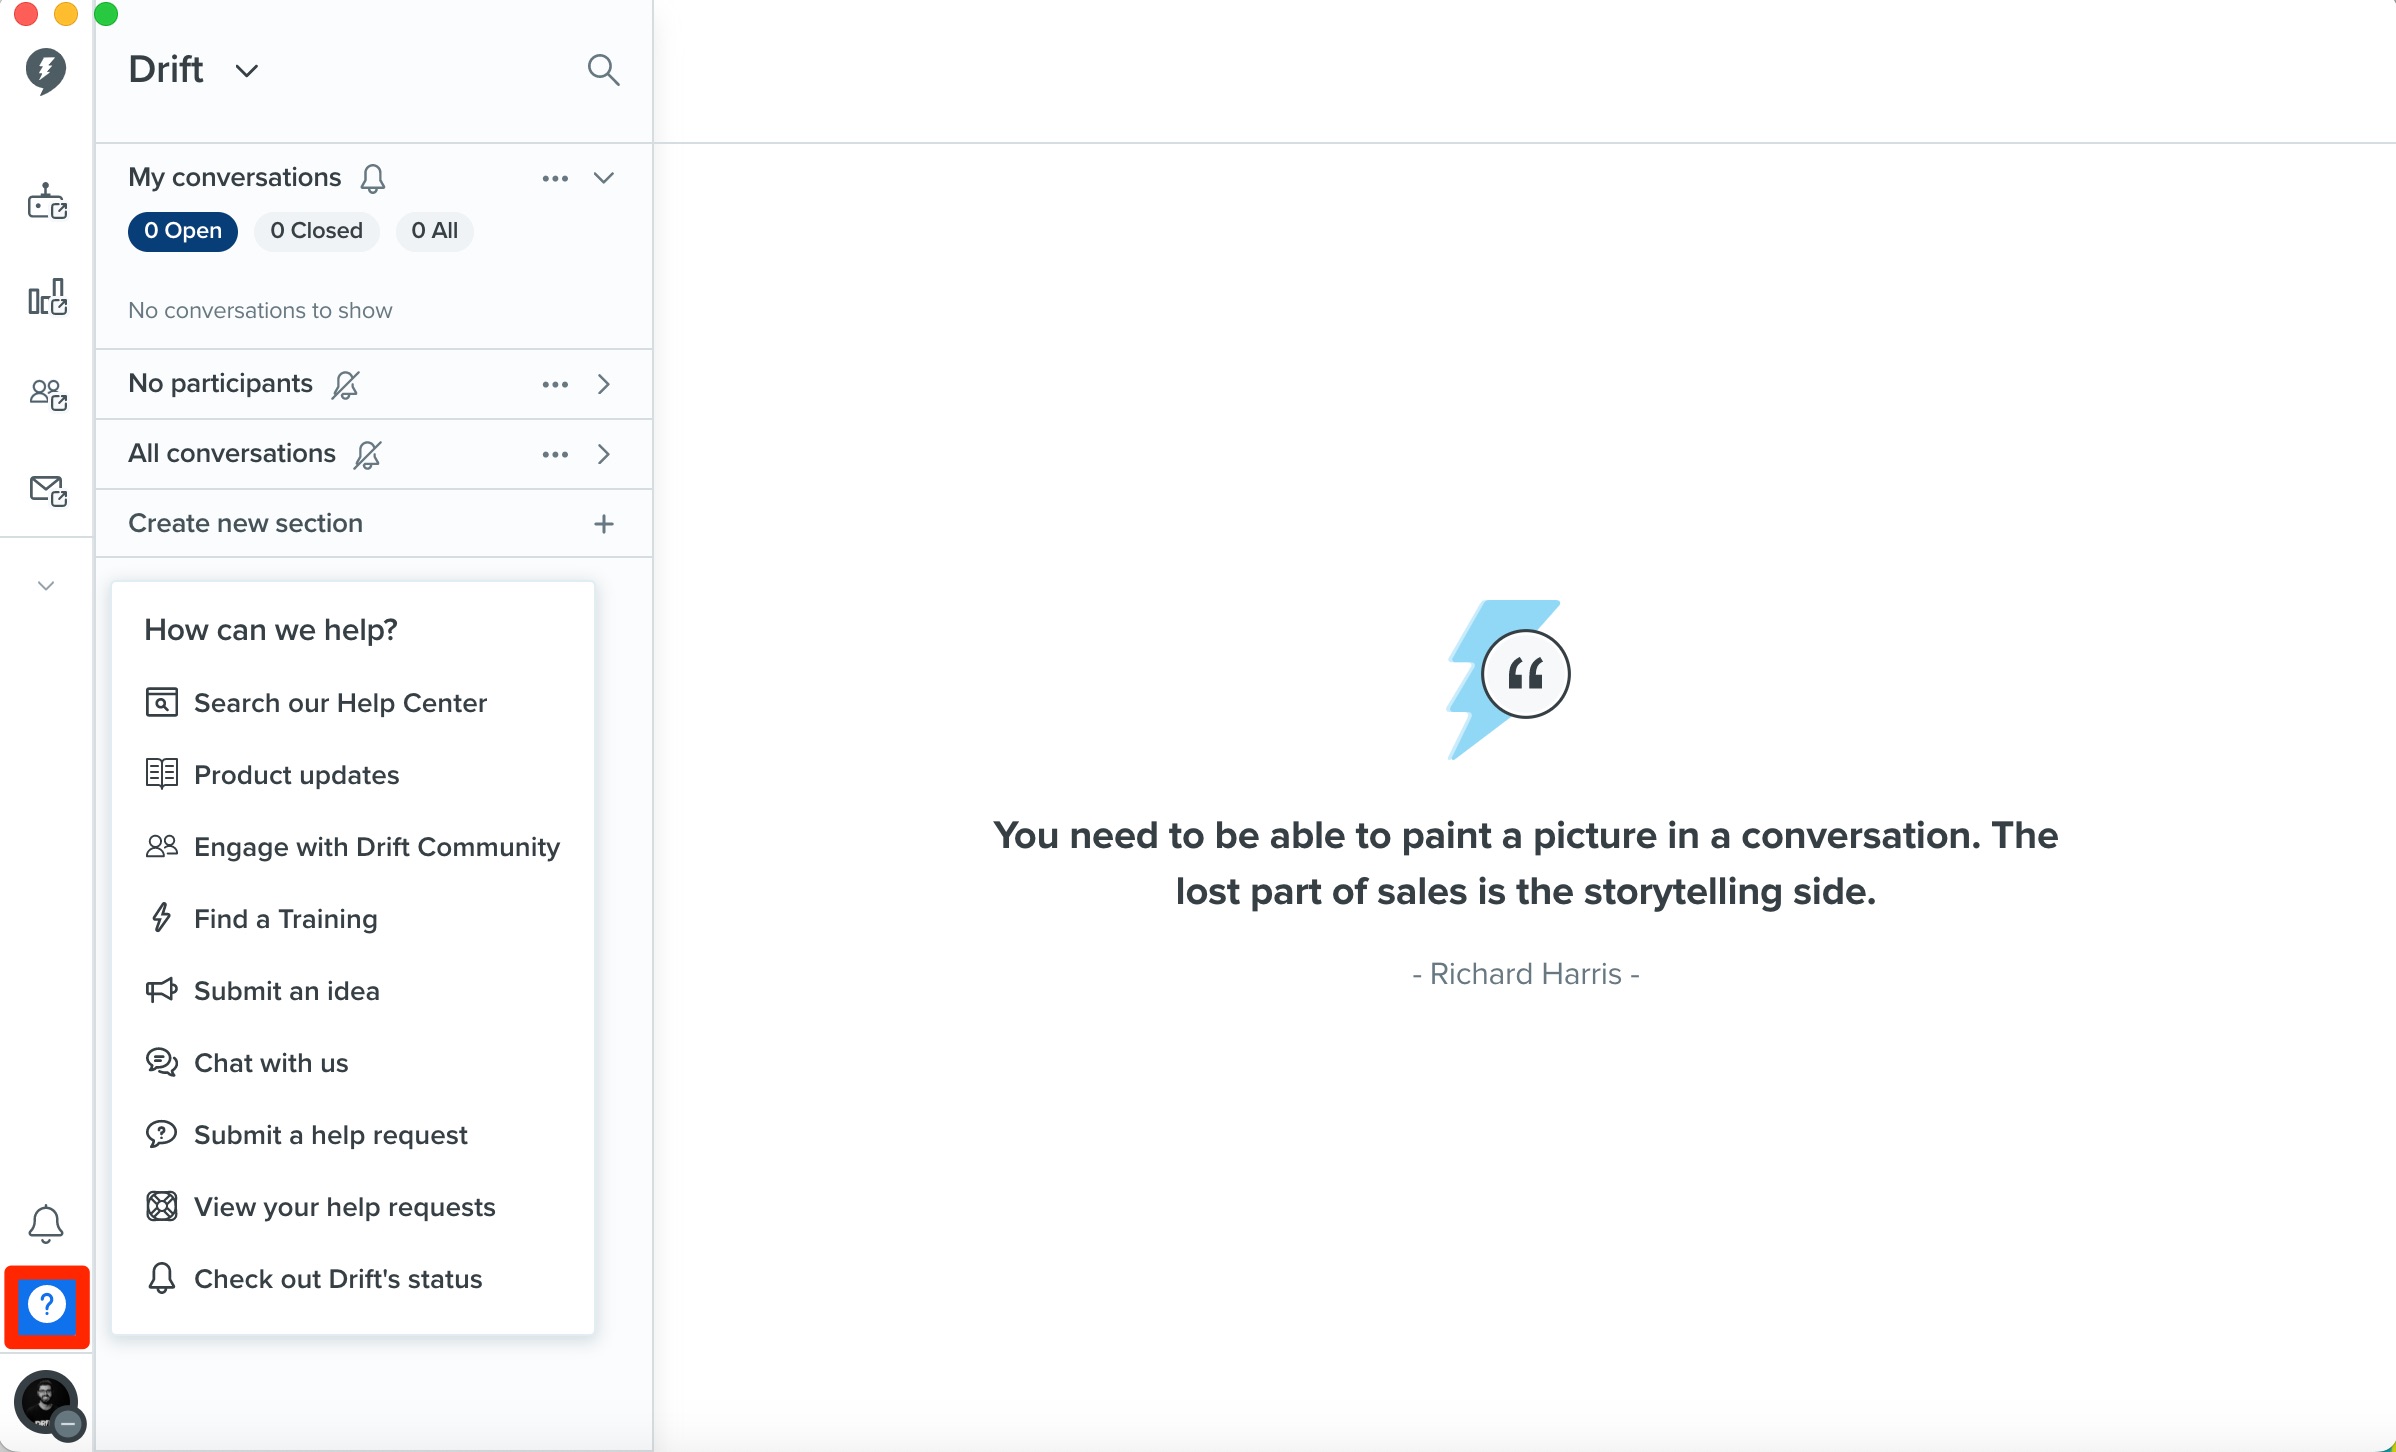Unmute All conversations notification bell
2396x1452 pixels.
pyautogui.click(x=368, y=454)
